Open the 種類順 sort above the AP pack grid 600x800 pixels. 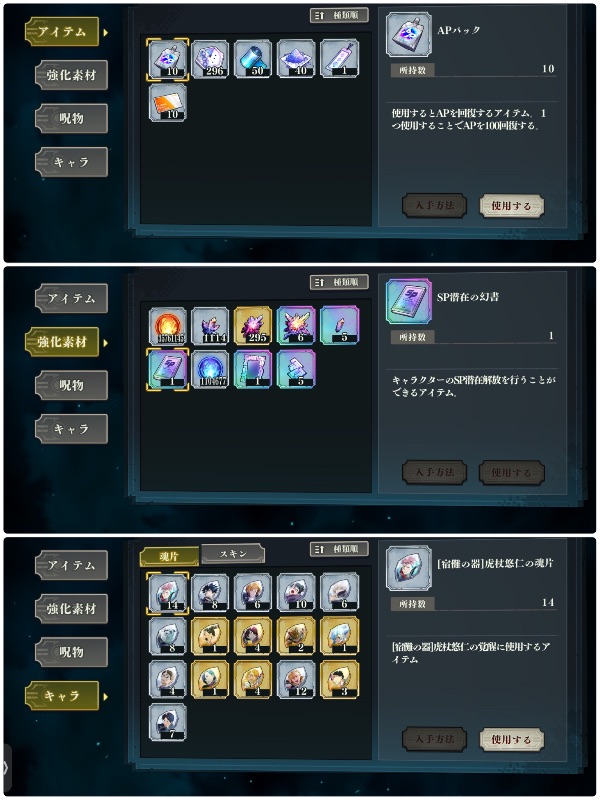[x=339, y=15]
